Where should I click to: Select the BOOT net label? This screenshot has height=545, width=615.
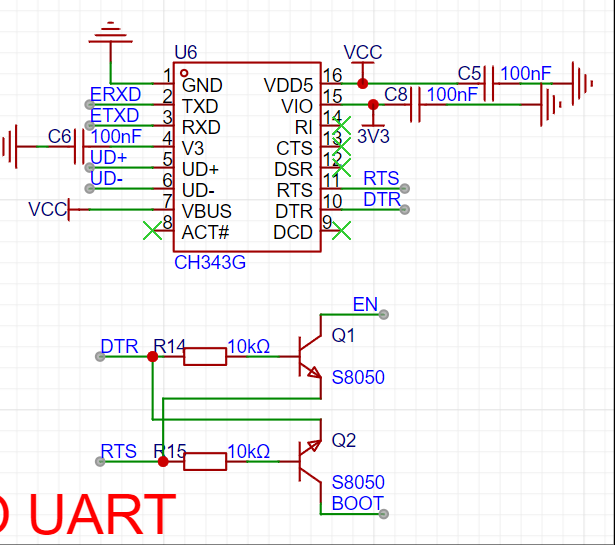[x=358, y=504]
